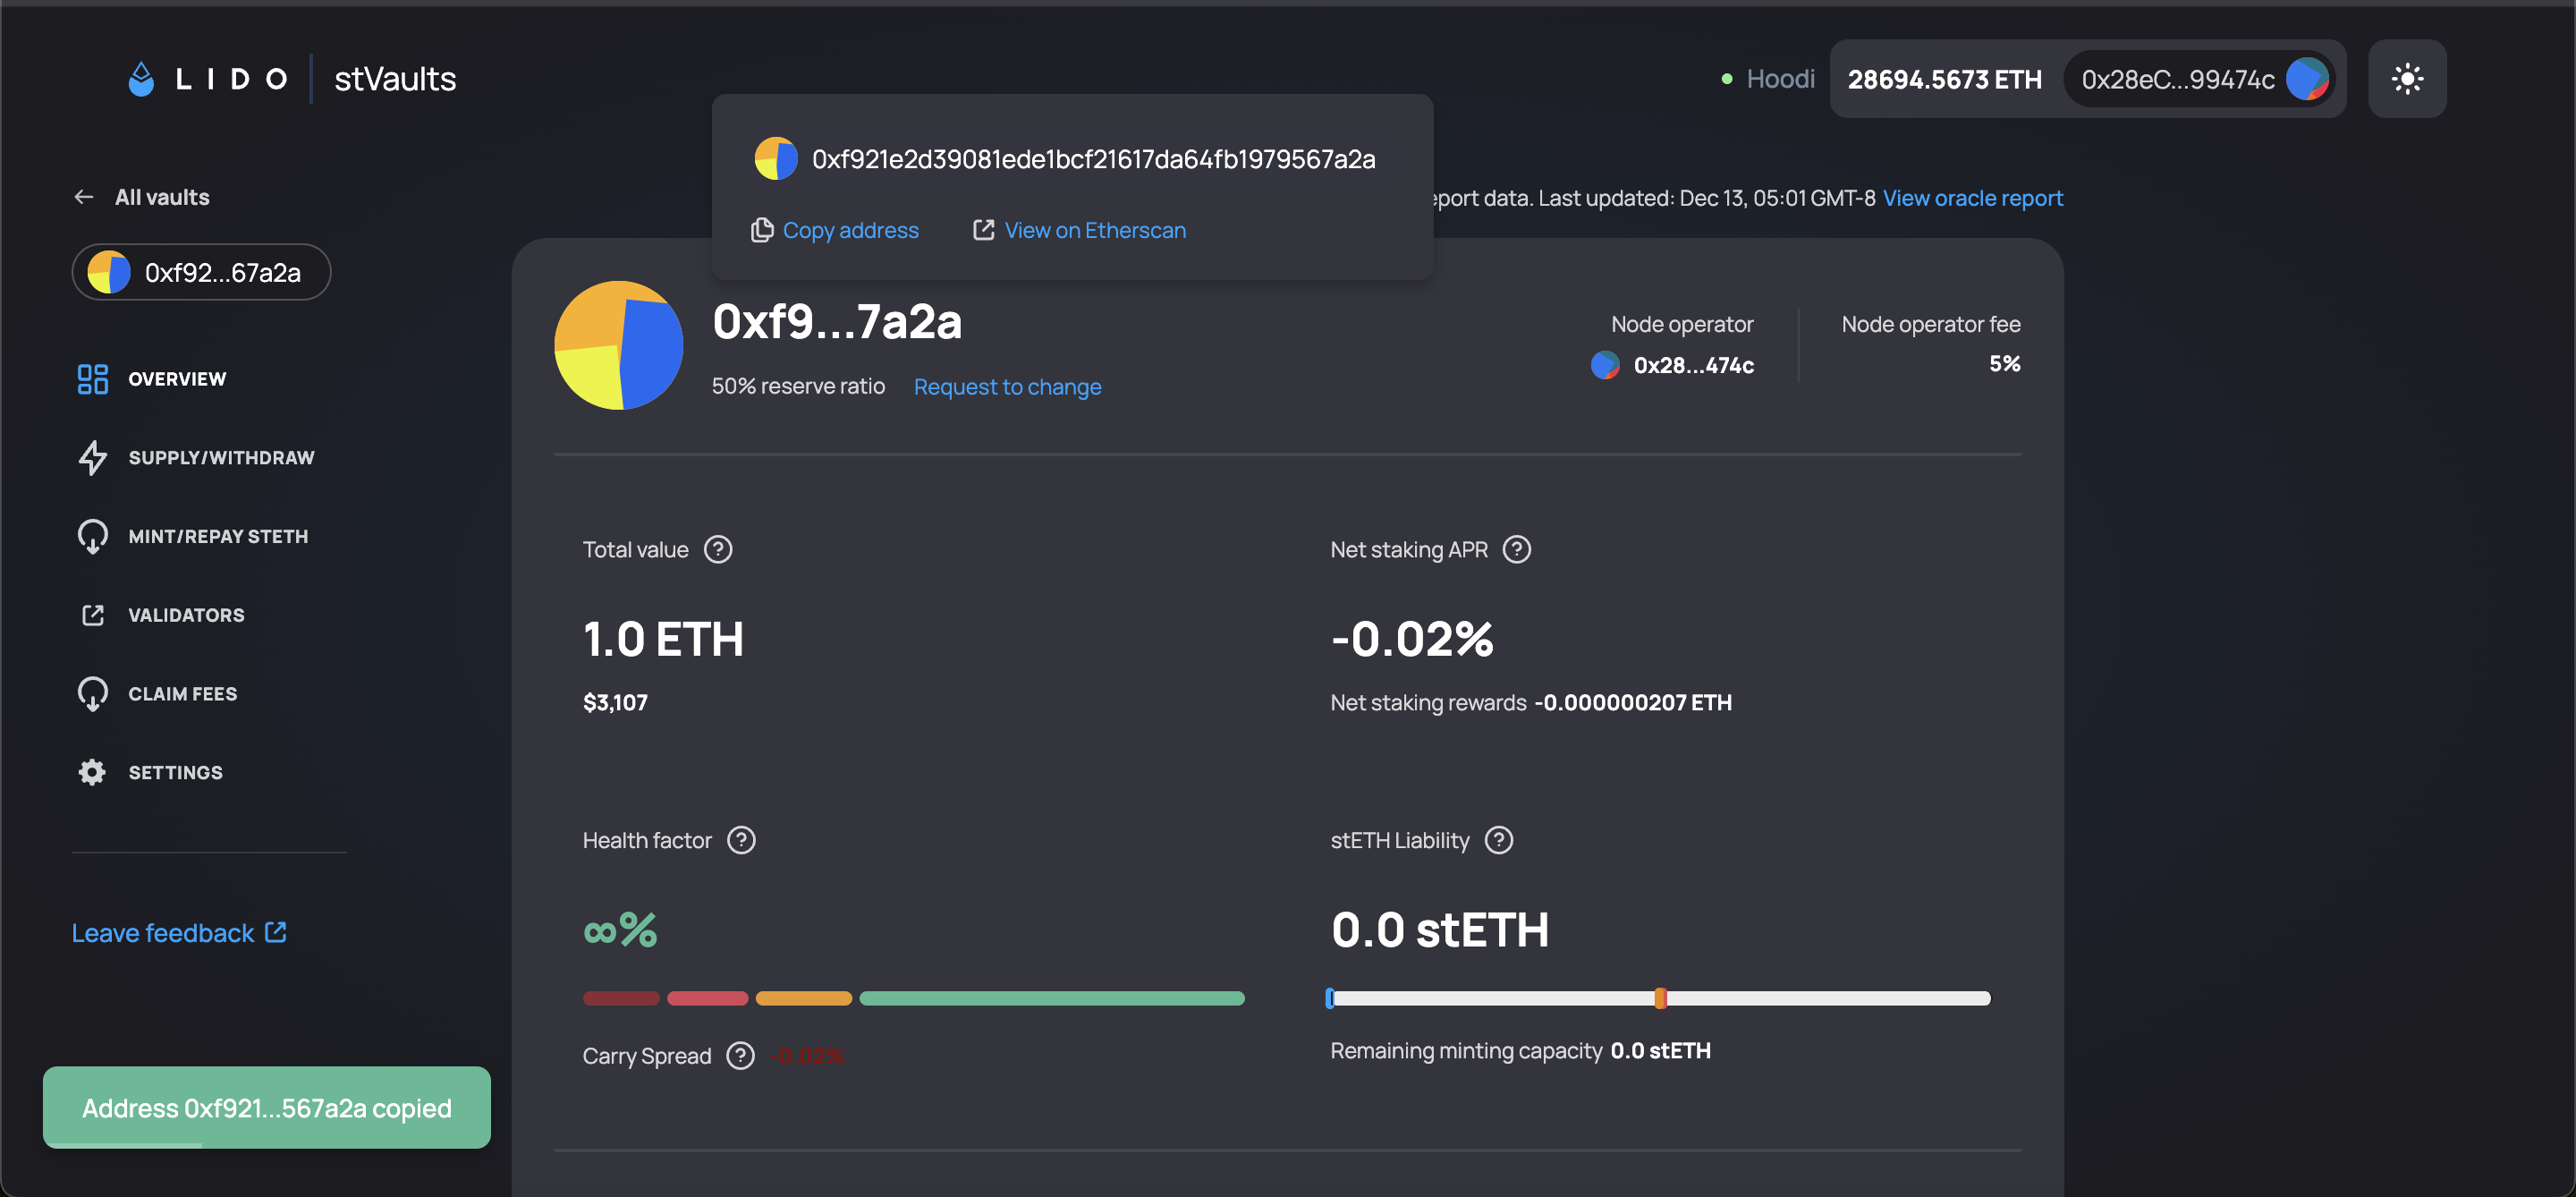The height and width of the screenshot is (1197, 2576).
Task: Click the back arrow beside All vaults
Action: (84, 198)
